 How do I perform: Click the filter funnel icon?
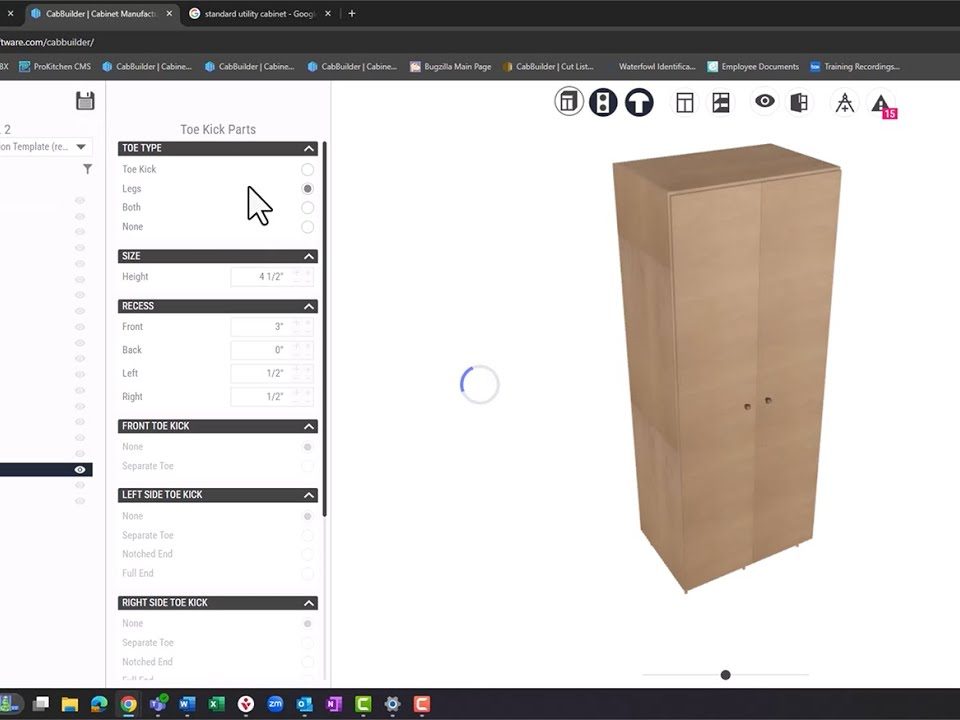tap(87, 169)
